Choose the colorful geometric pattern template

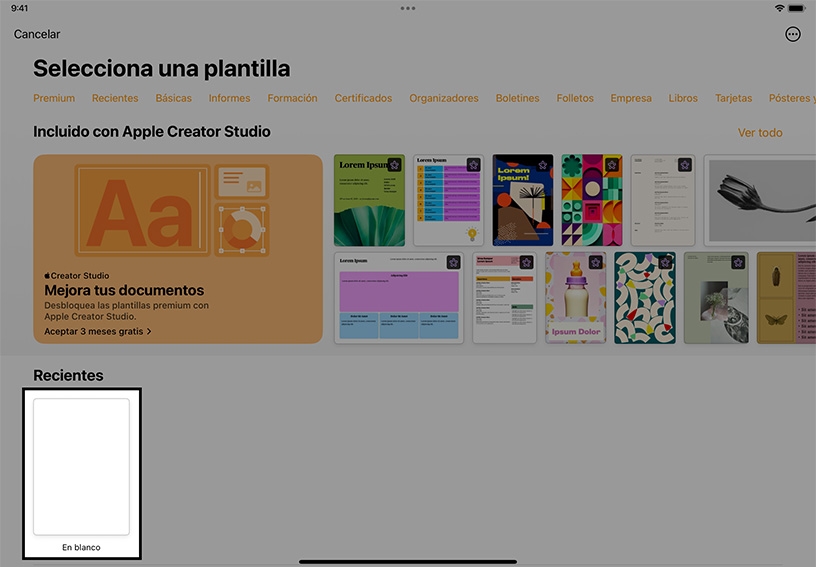592,200
